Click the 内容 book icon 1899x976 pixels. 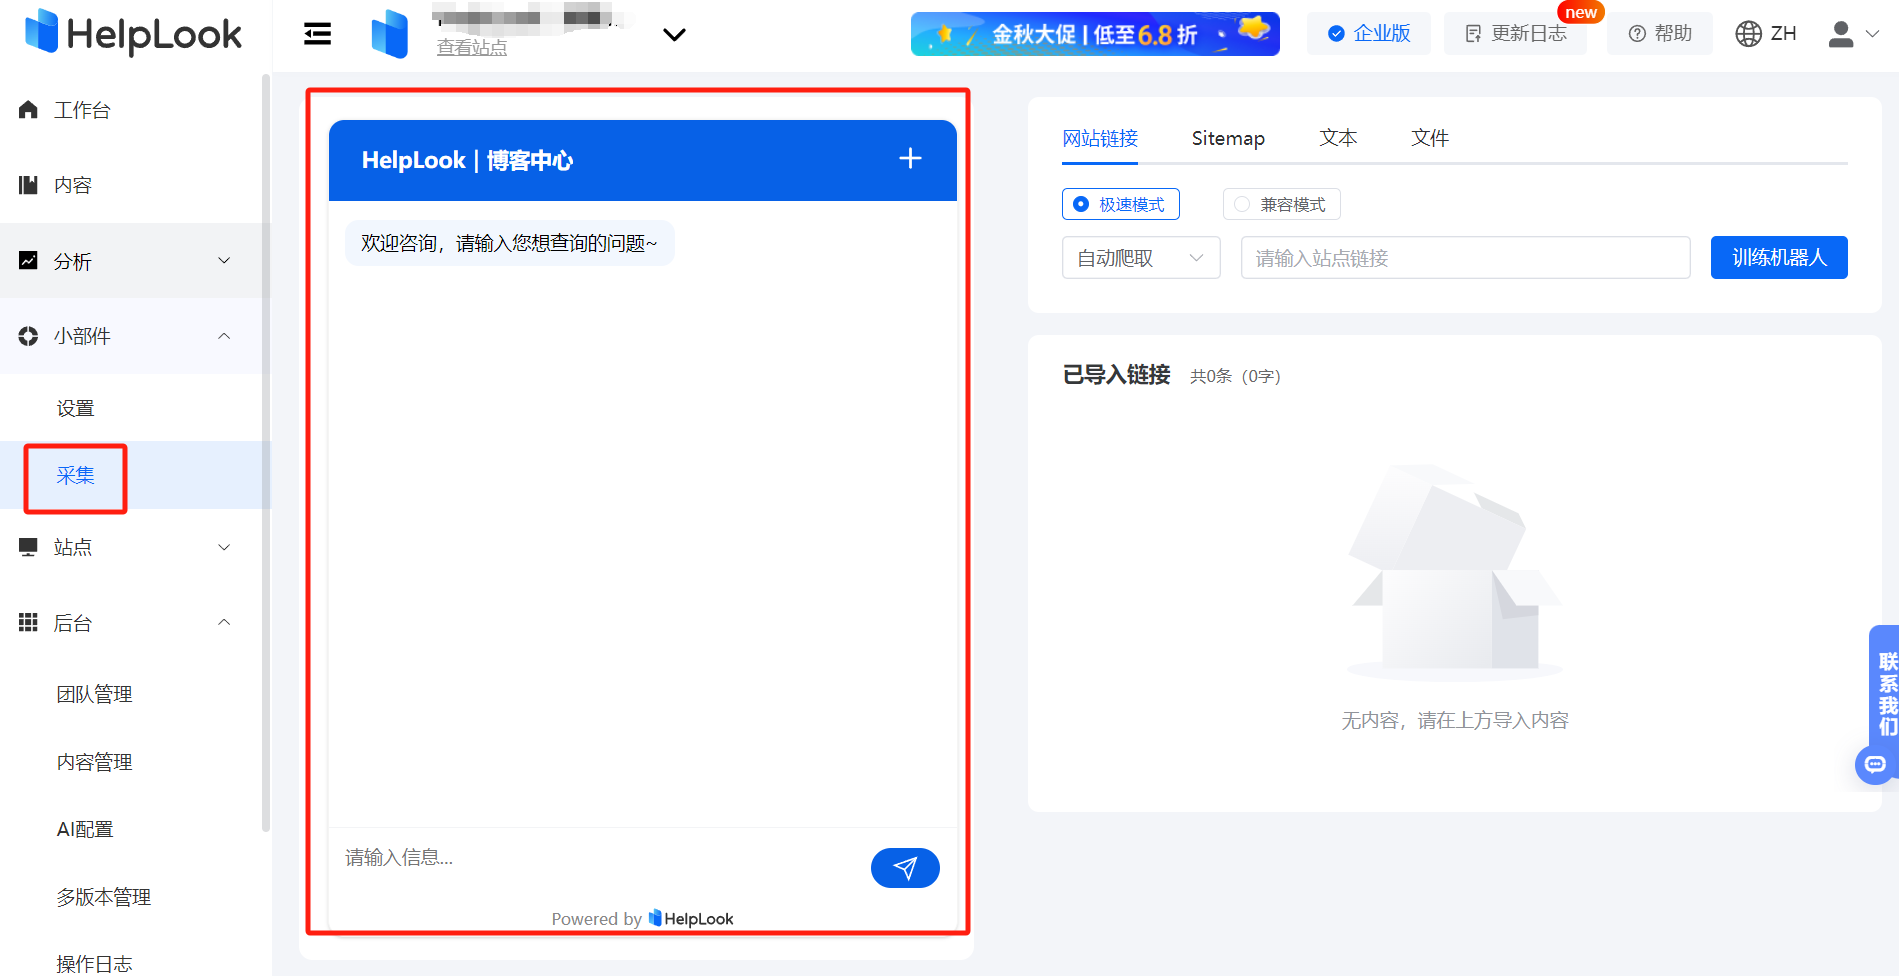point(28,185)
